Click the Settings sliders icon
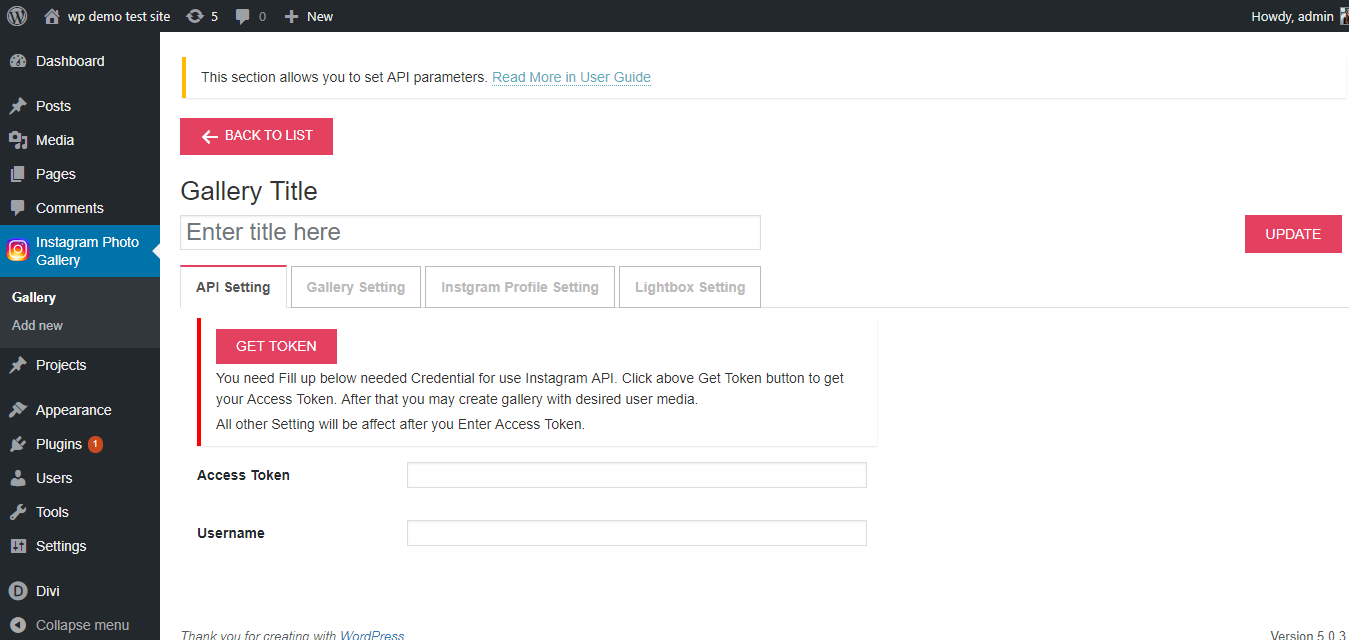 [x=18, y=546]
